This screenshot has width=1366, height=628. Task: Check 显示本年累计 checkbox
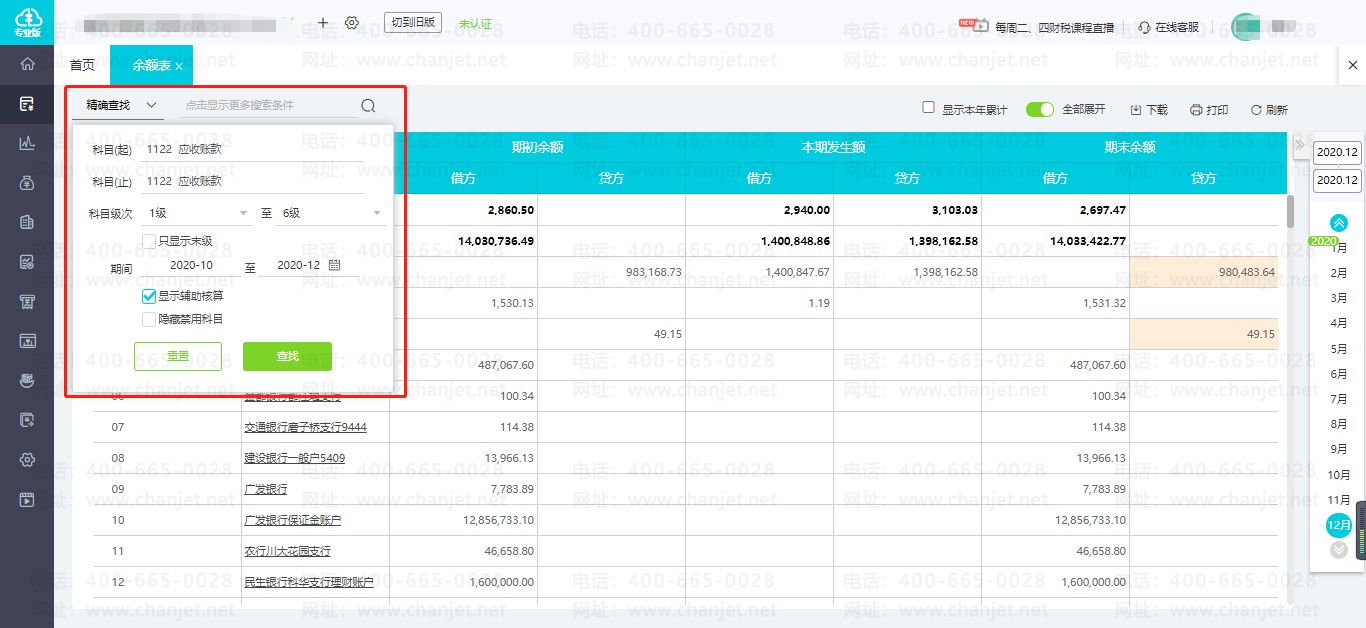point(929,107)
